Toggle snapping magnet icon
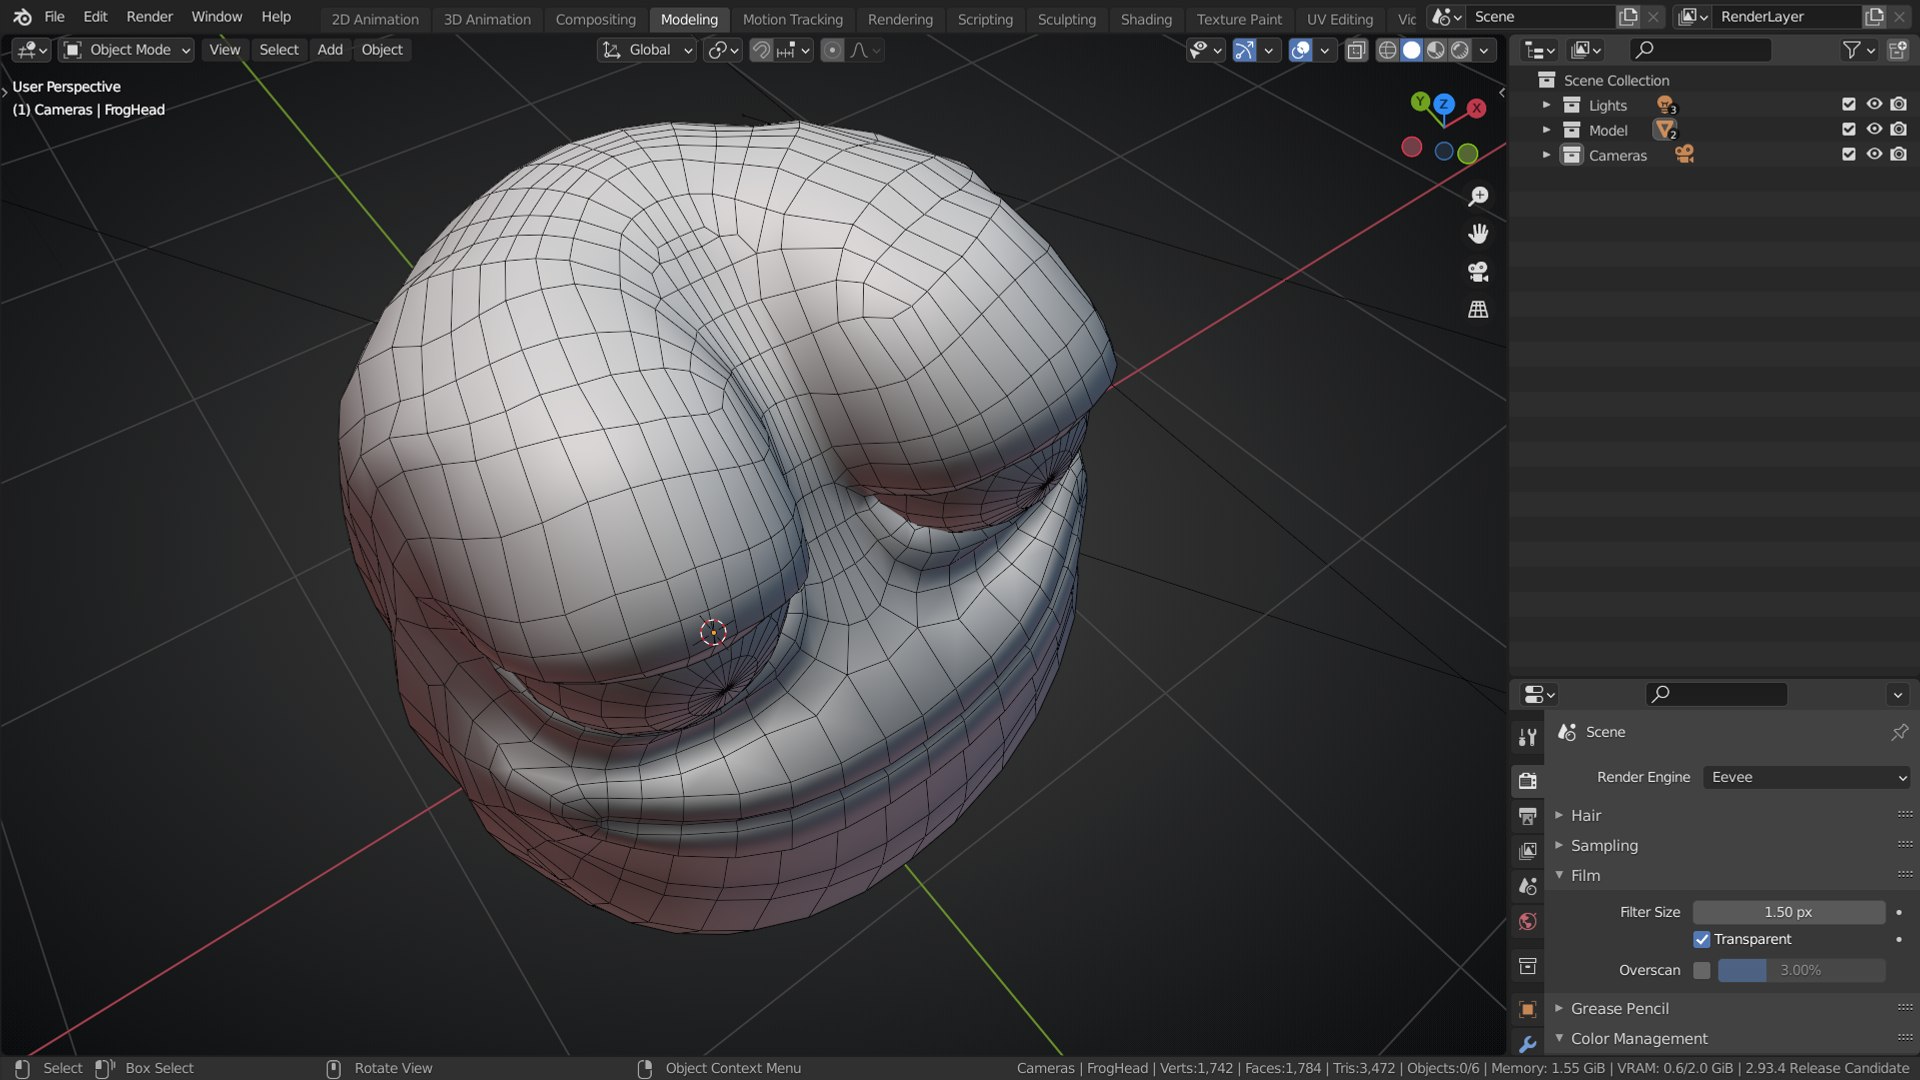 coord(761,50)
